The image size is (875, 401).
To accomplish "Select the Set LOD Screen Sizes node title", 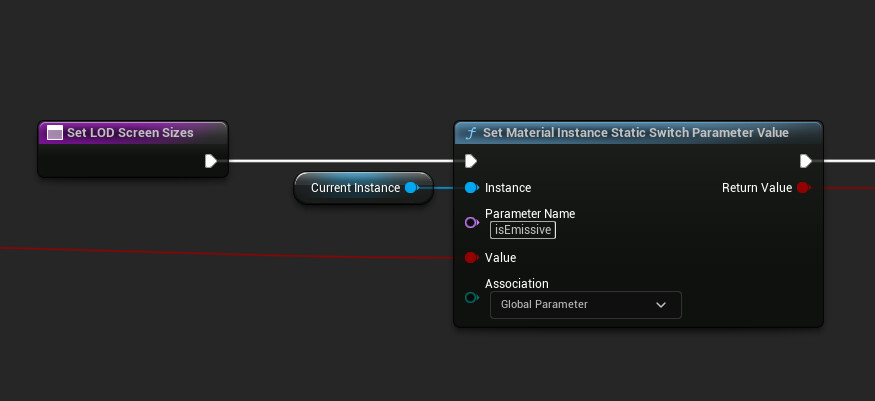I will tap(130, 133).
